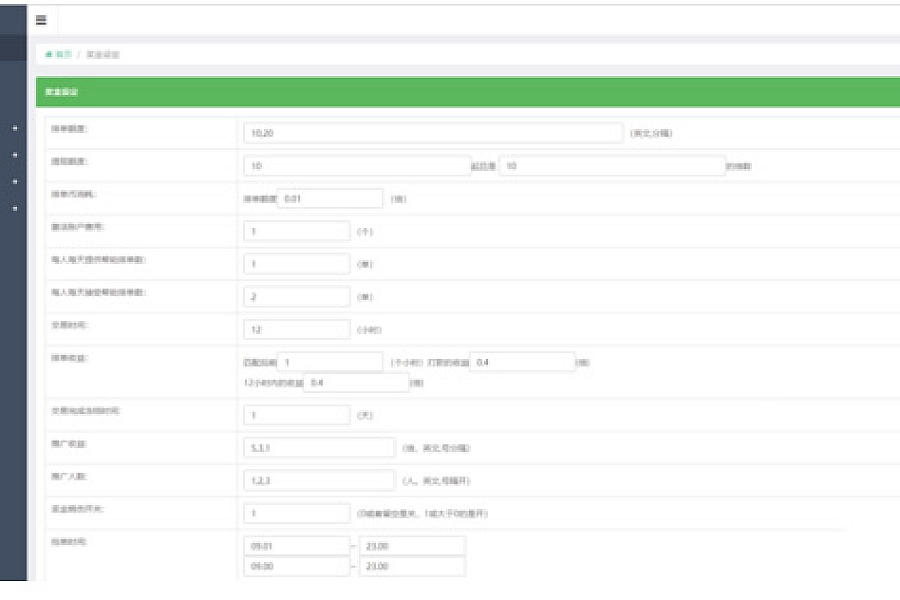Click the field with value 1 followed by (天)
This screenshot has width=900, height=600.
coord(297,415)
